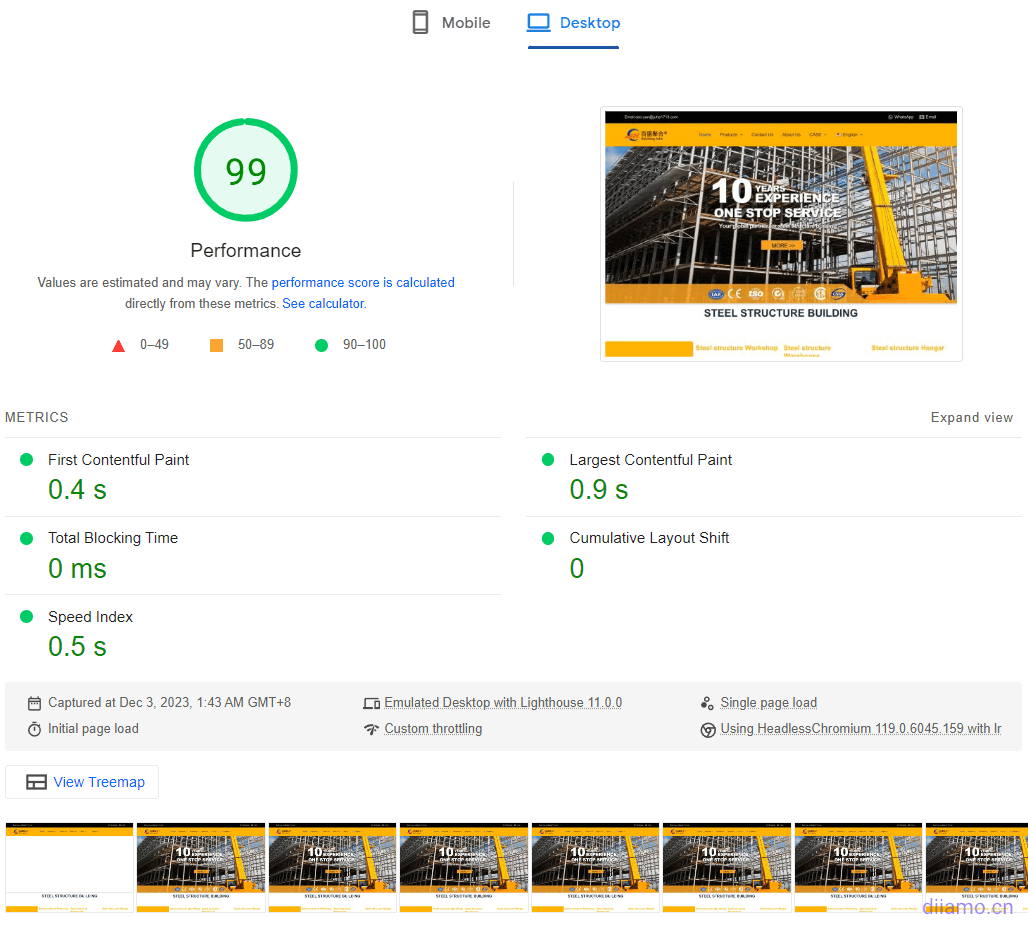Click the red 0–49 score triangle
This screenshot has width=1028, height=925.
coord(119,344)
